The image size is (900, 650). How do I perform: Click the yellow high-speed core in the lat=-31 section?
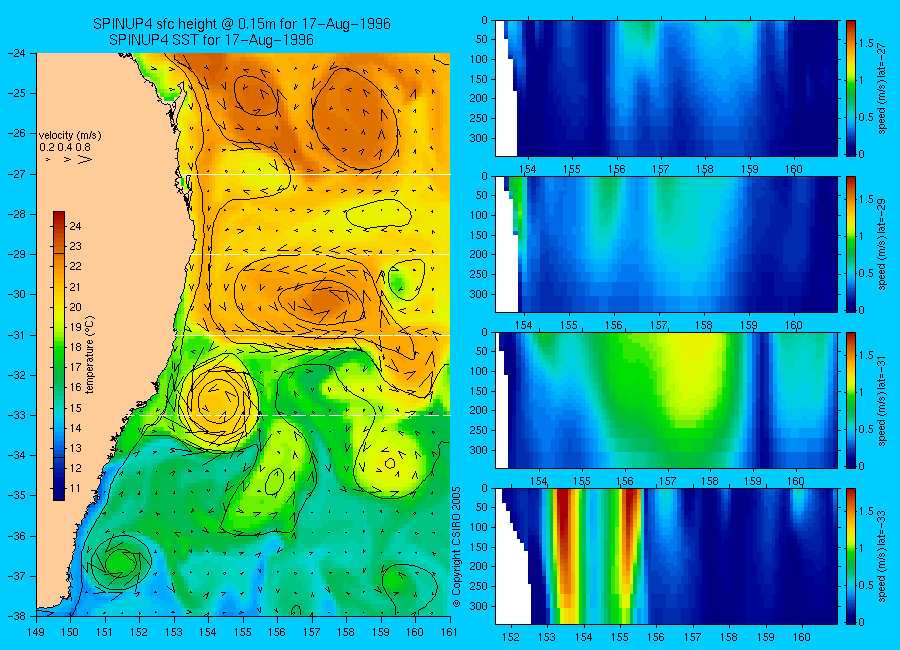[x=692, y=379]
